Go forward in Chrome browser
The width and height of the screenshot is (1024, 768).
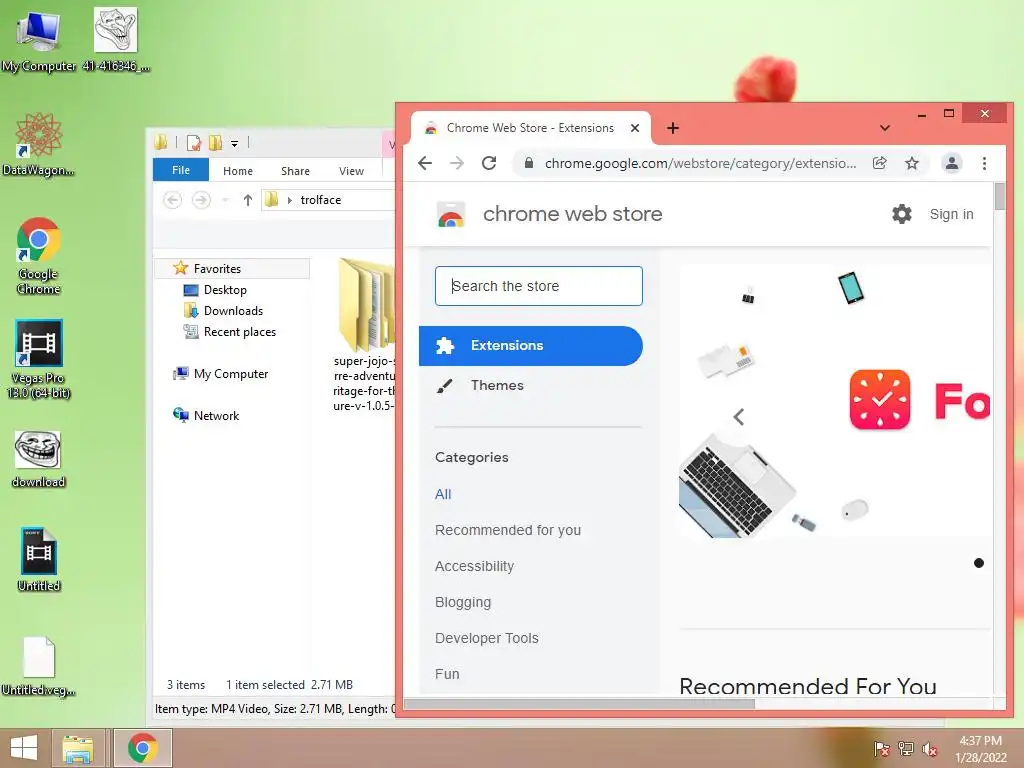(457, 163)
